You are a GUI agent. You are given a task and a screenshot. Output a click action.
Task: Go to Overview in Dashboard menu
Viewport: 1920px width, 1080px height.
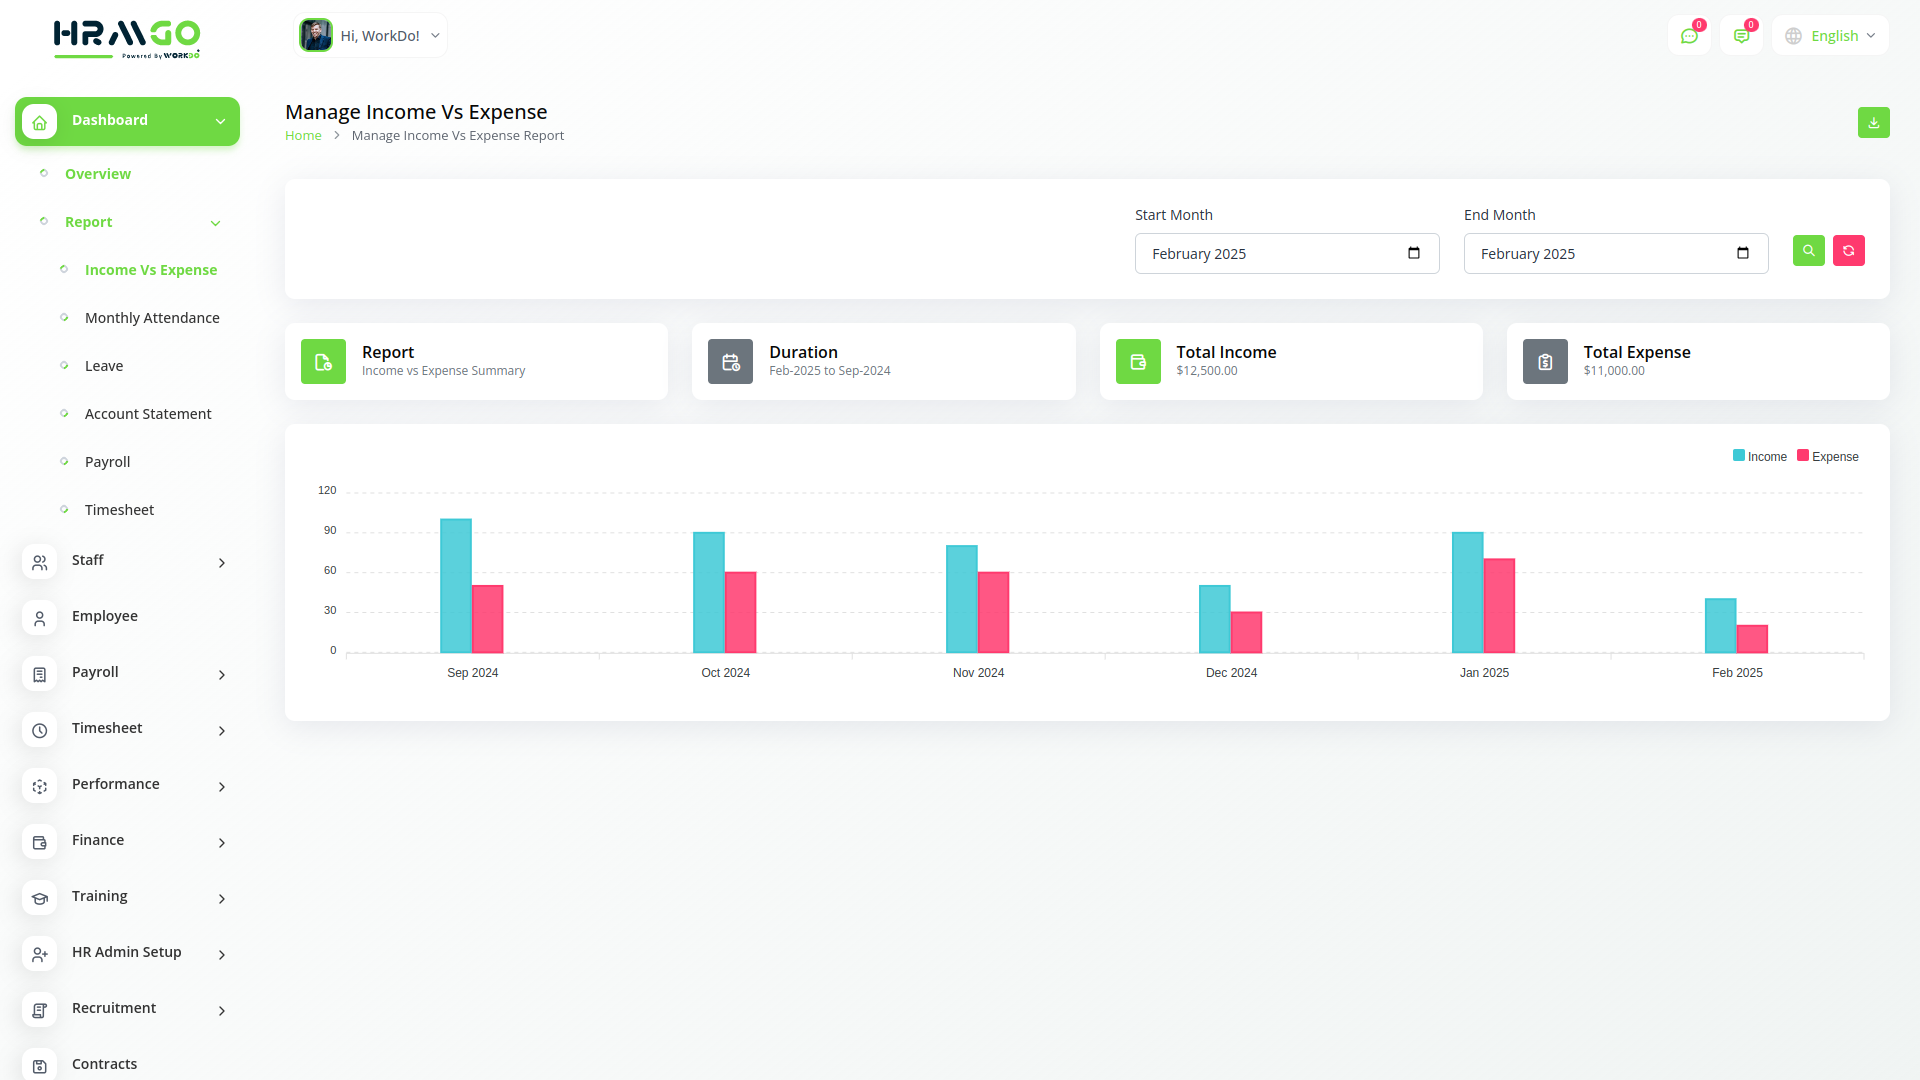(x=98, y=174)
